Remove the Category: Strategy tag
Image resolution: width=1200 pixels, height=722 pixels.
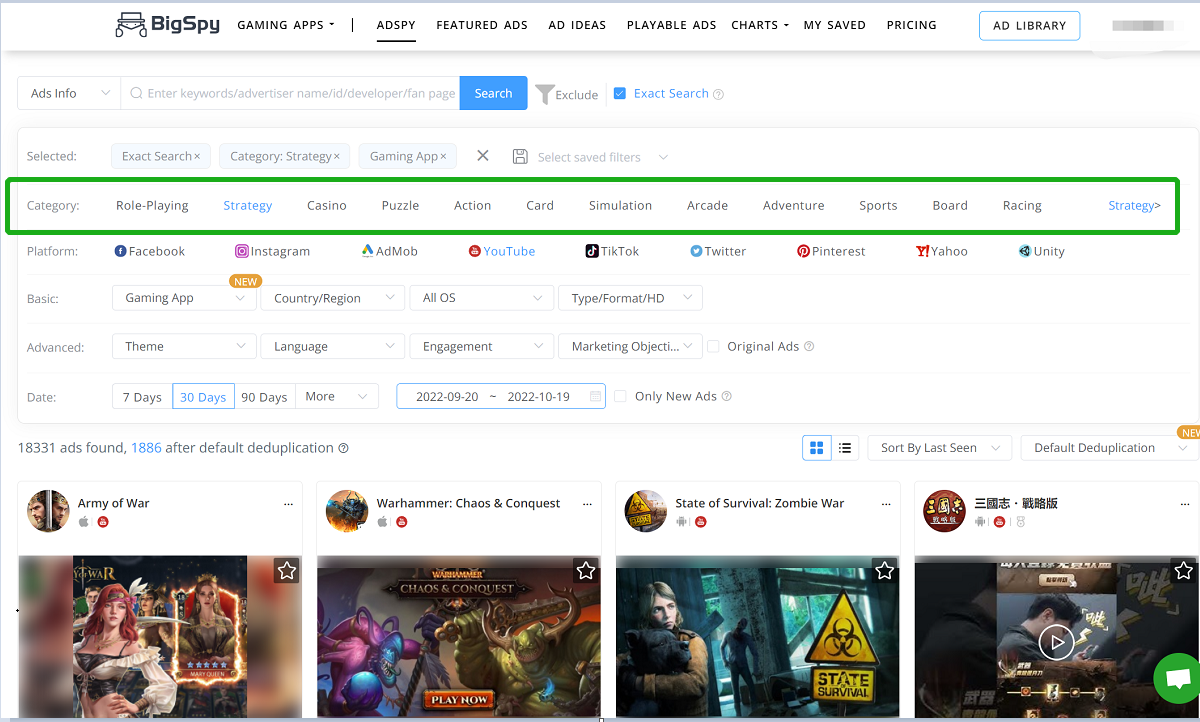pyautogui.click(x=337, y=157)
